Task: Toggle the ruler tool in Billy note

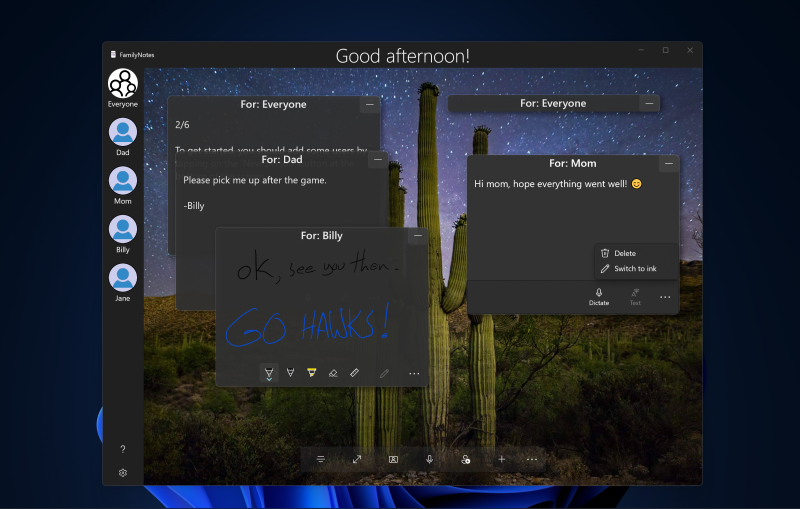Action: pos(355,373)
